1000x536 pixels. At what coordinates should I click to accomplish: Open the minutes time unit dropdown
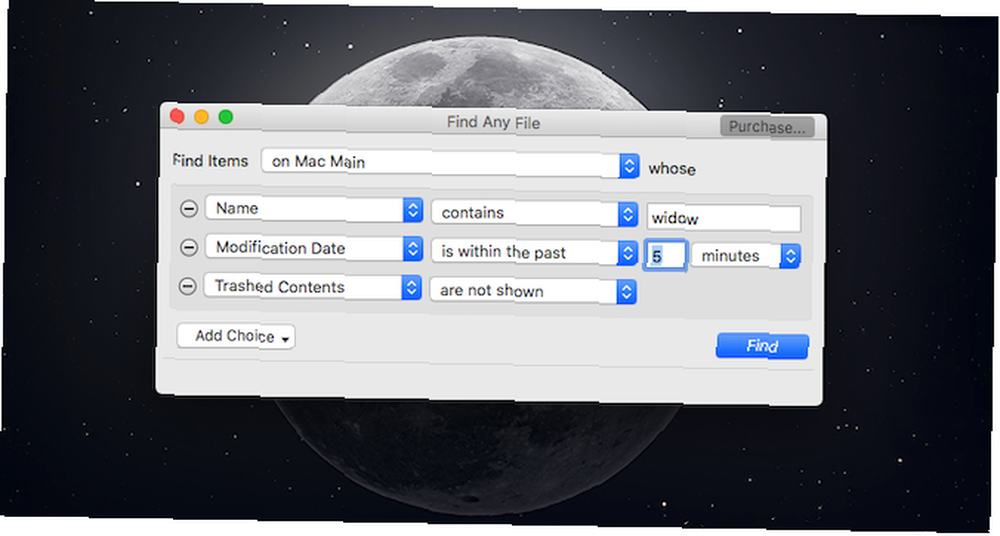click(x=746, y=256)
